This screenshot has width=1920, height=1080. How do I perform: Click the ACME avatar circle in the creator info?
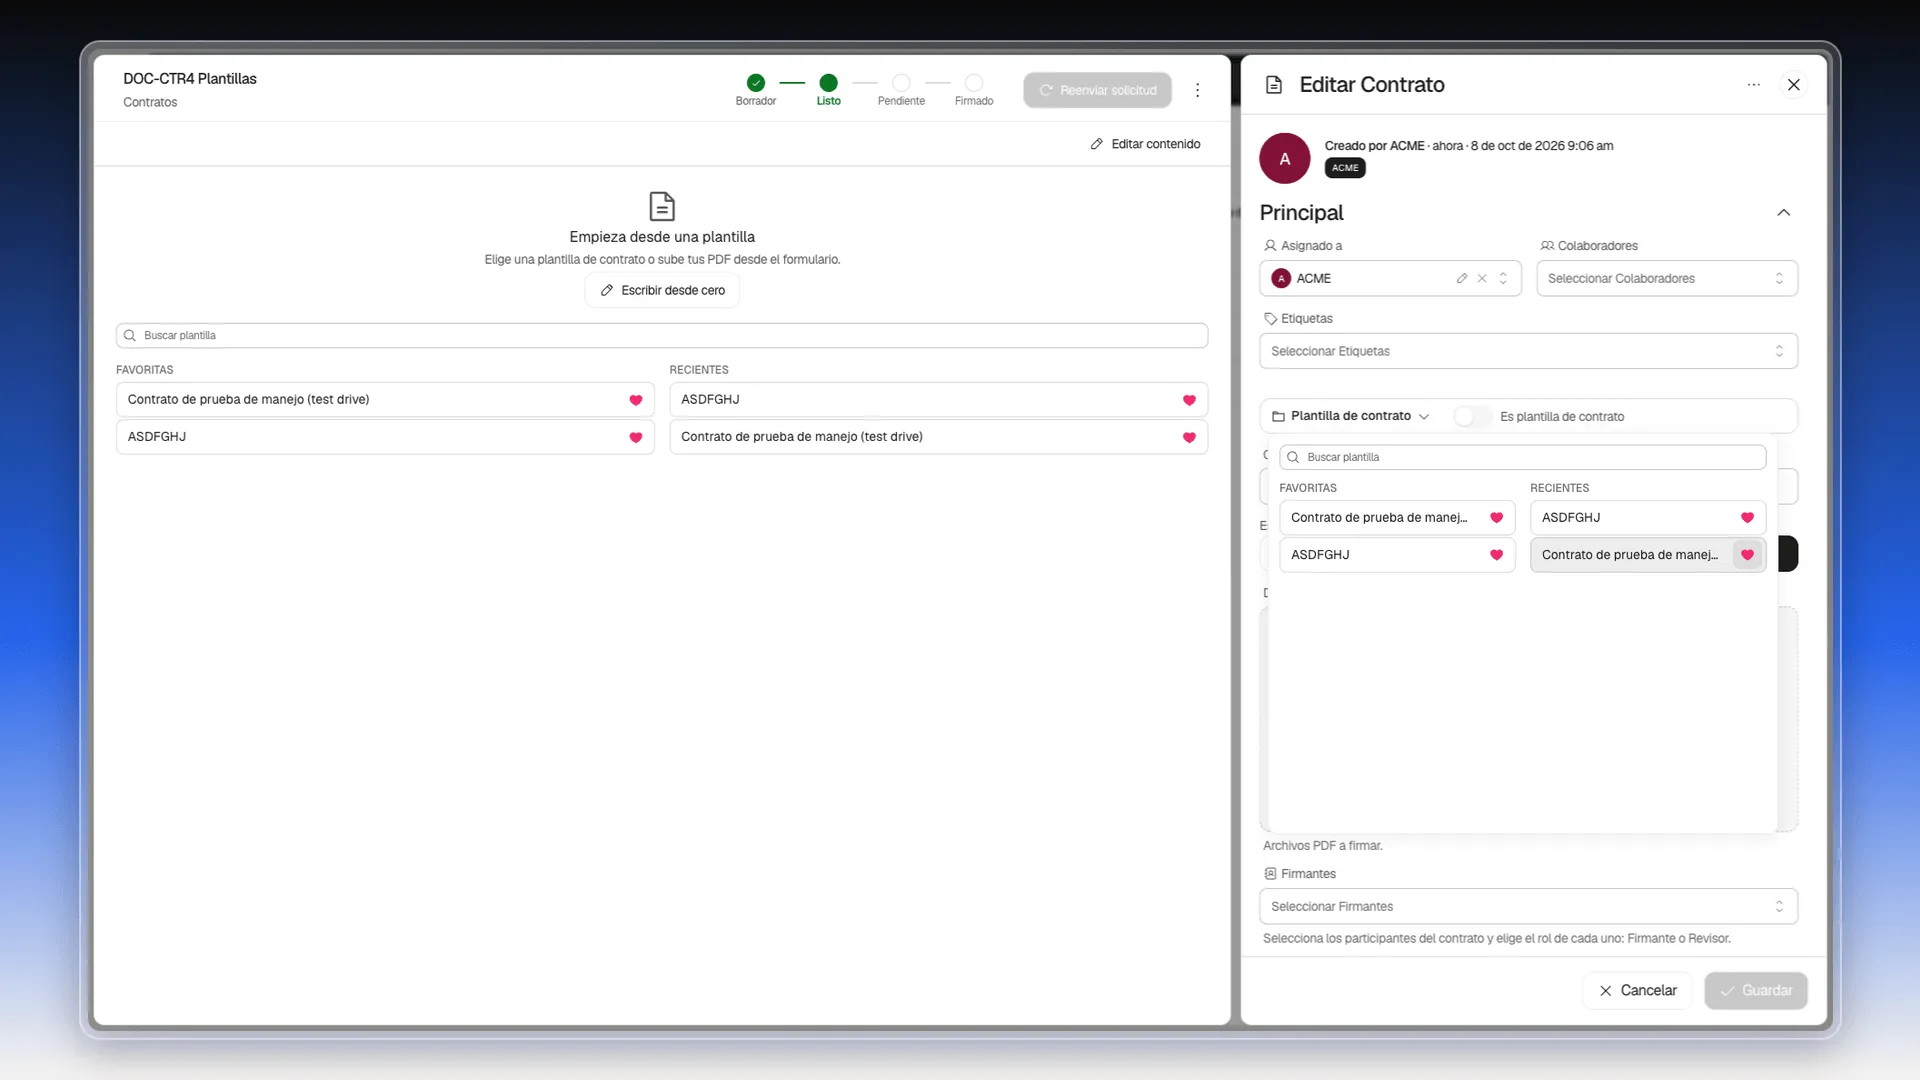coord(1284,158)
